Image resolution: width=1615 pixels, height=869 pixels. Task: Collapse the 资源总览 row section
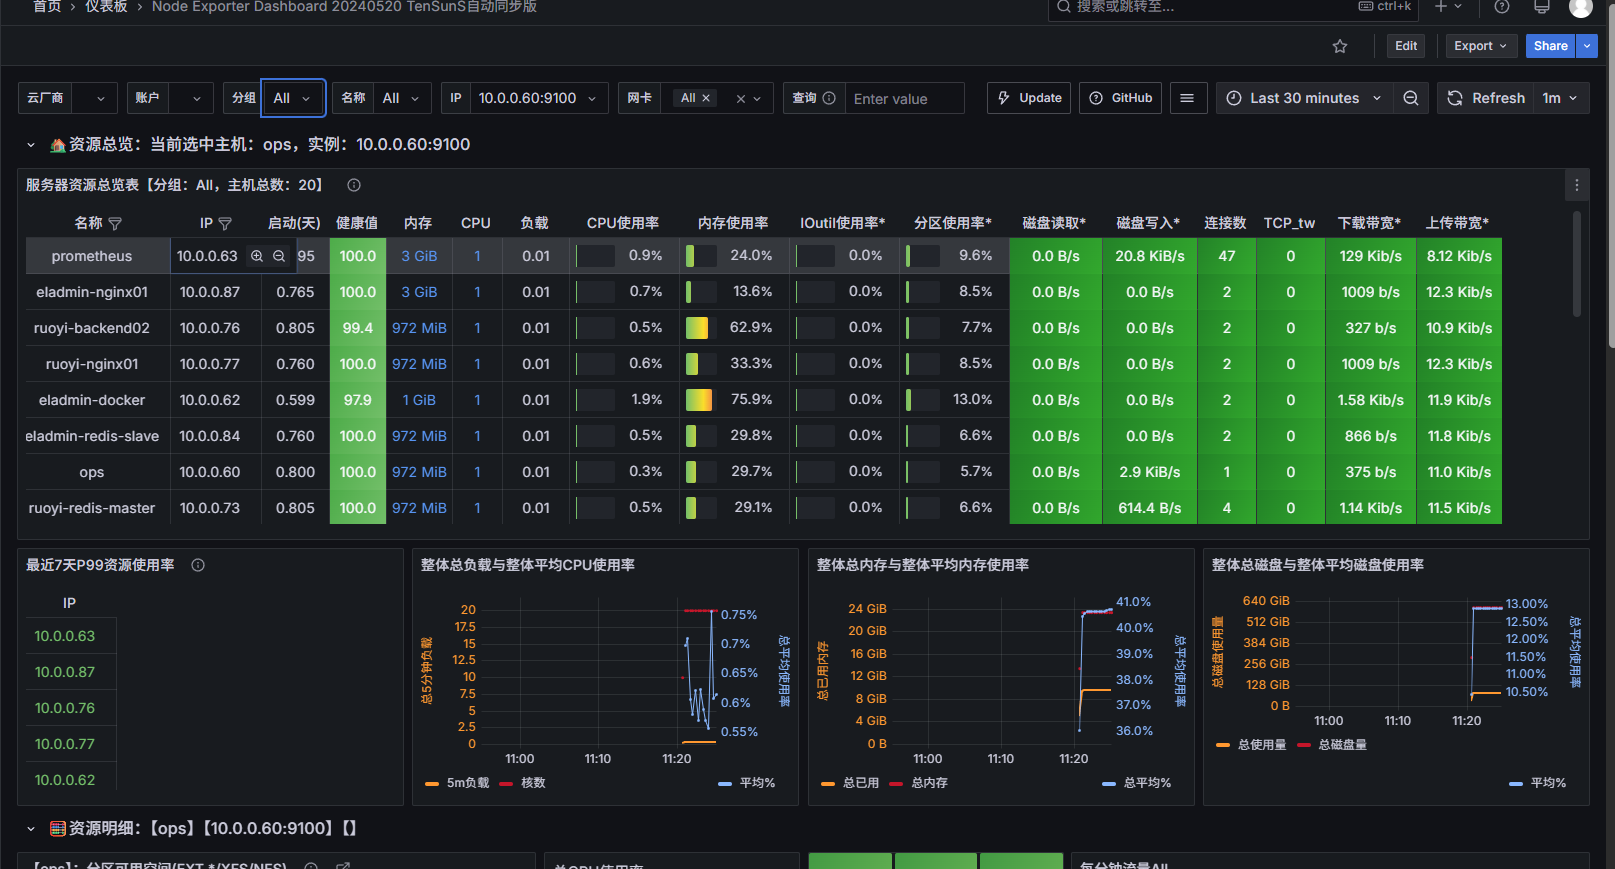[31, 145]
